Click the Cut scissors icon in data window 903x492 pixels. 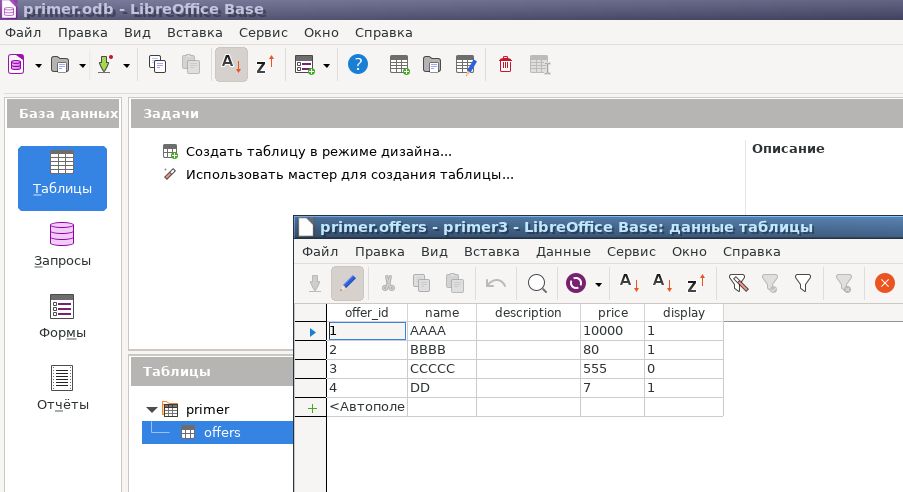[x=388, y=283]
